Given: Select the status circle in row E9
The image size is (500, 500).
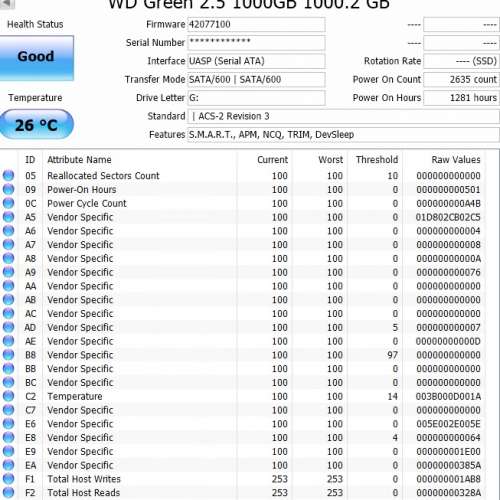Looking at the screenshot, I should click(8, 451).
